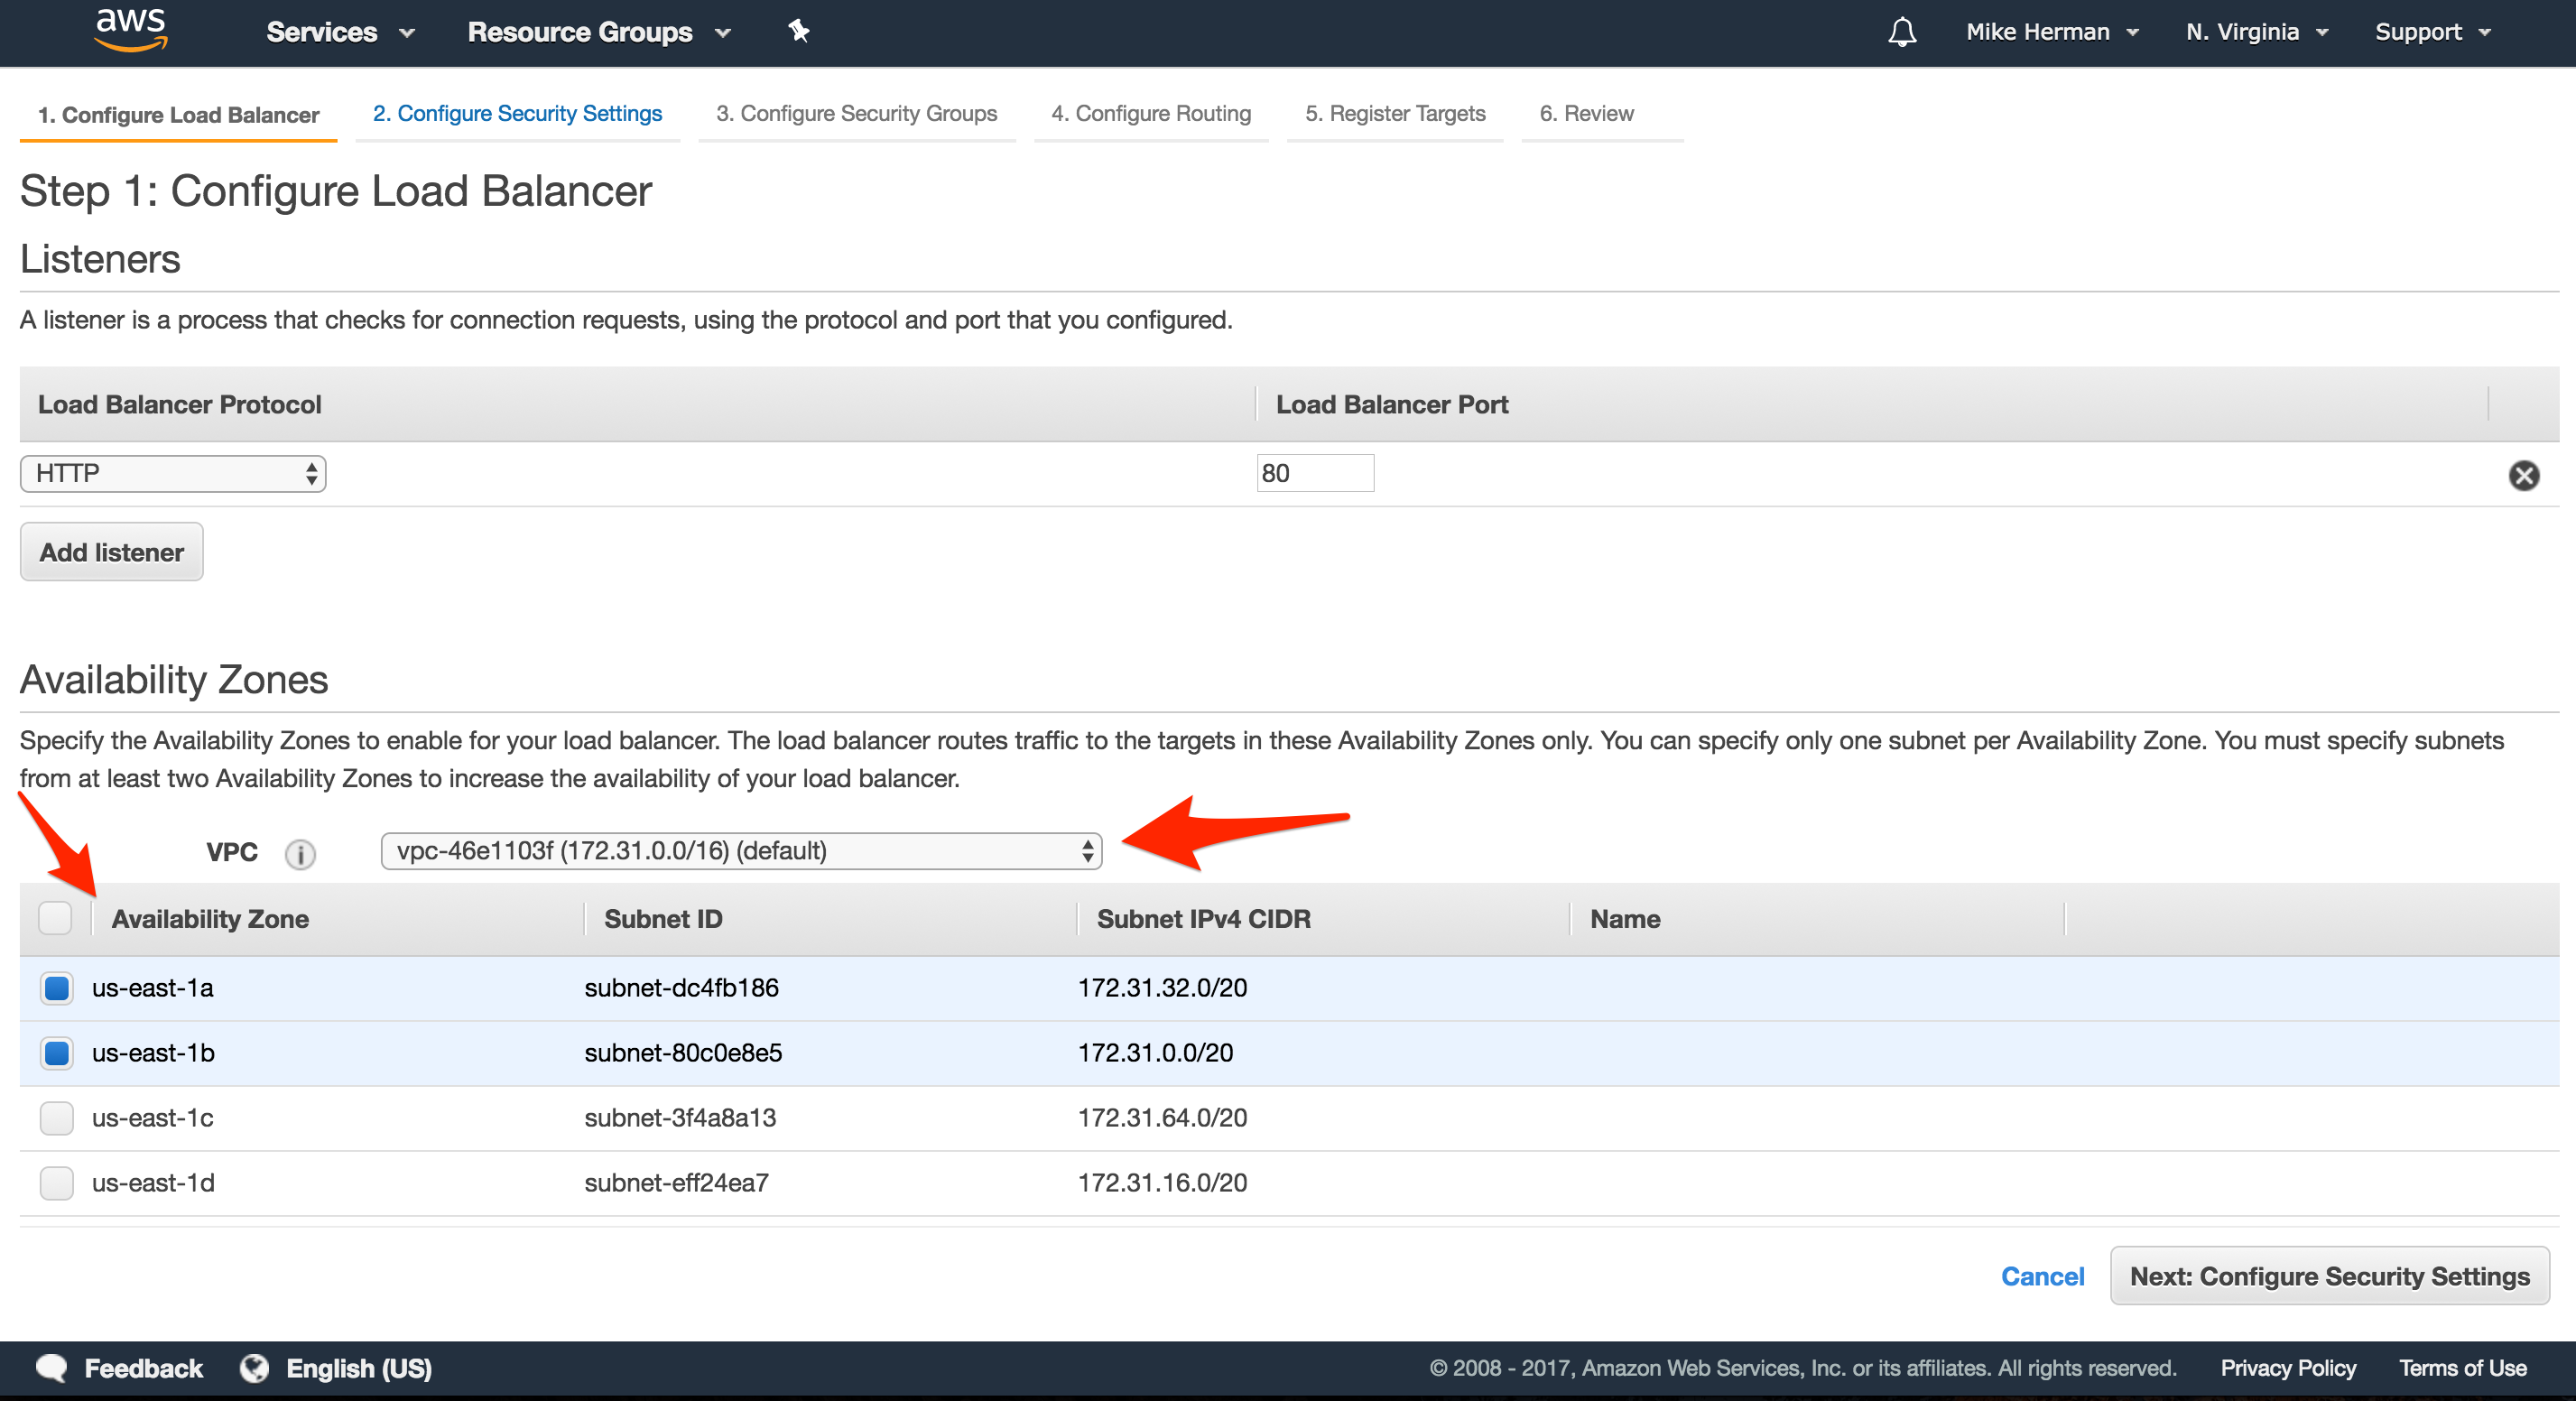Enable the us-east-1c availability zone

56,1118
